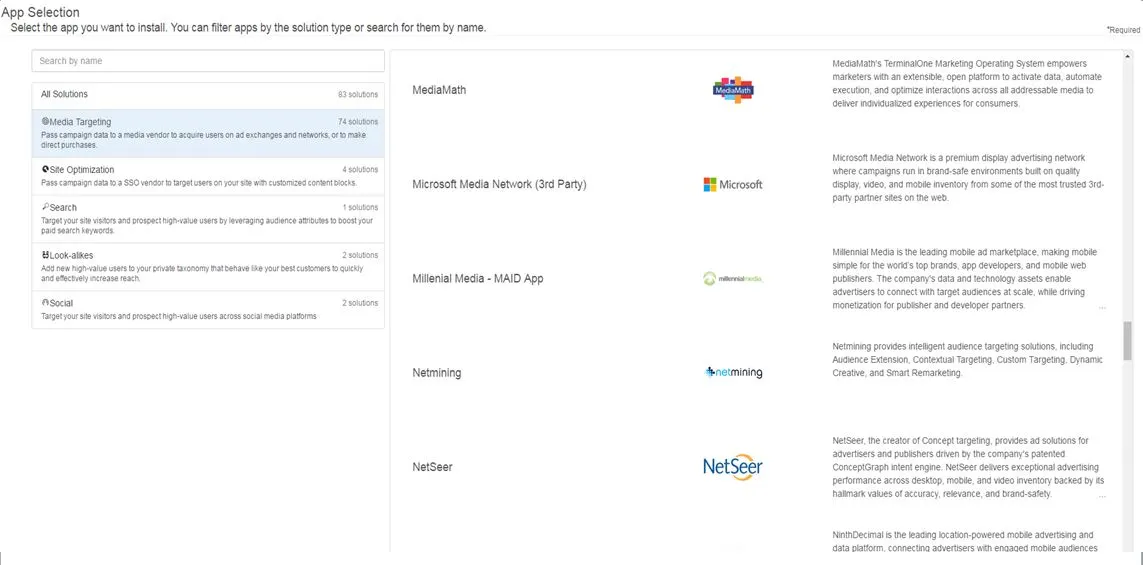This screenshot has height=565, width=1143.
Task: Focus the Search by name field
Action: tap(208, 61)
